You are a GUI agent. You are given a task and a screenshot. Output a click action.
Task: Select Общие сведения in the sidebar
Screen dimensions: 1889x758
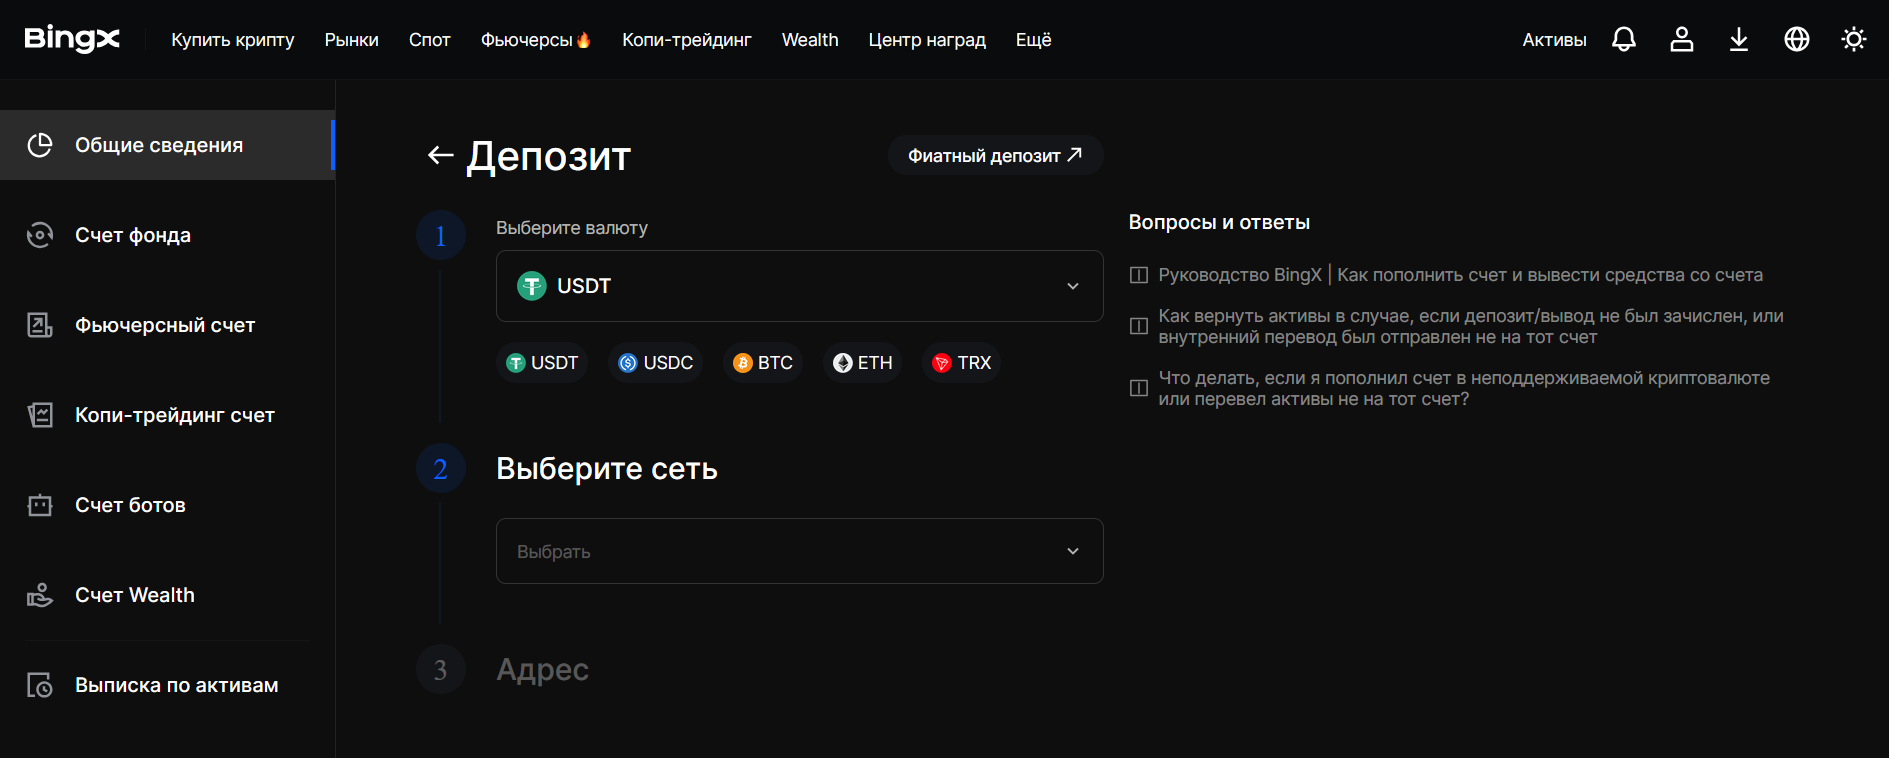pos(167,145)
